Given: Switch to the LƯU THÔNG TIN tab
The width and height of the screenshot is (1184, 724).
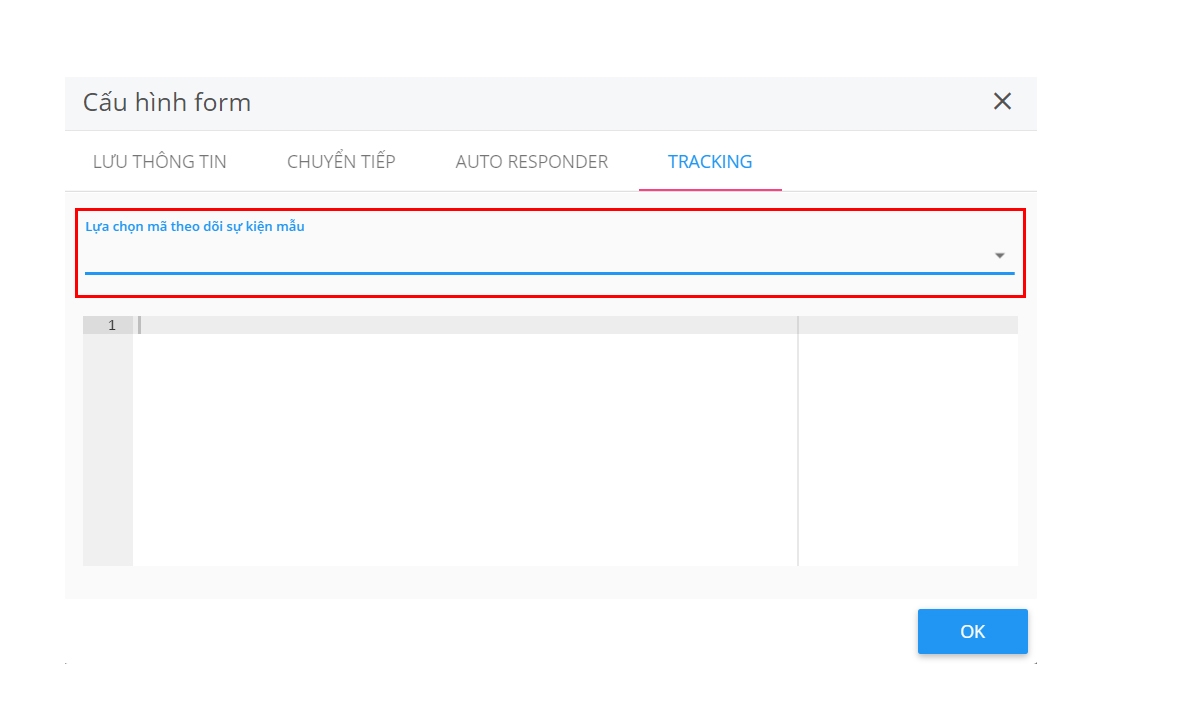Looking at the screenshot, I should point(160,162).
